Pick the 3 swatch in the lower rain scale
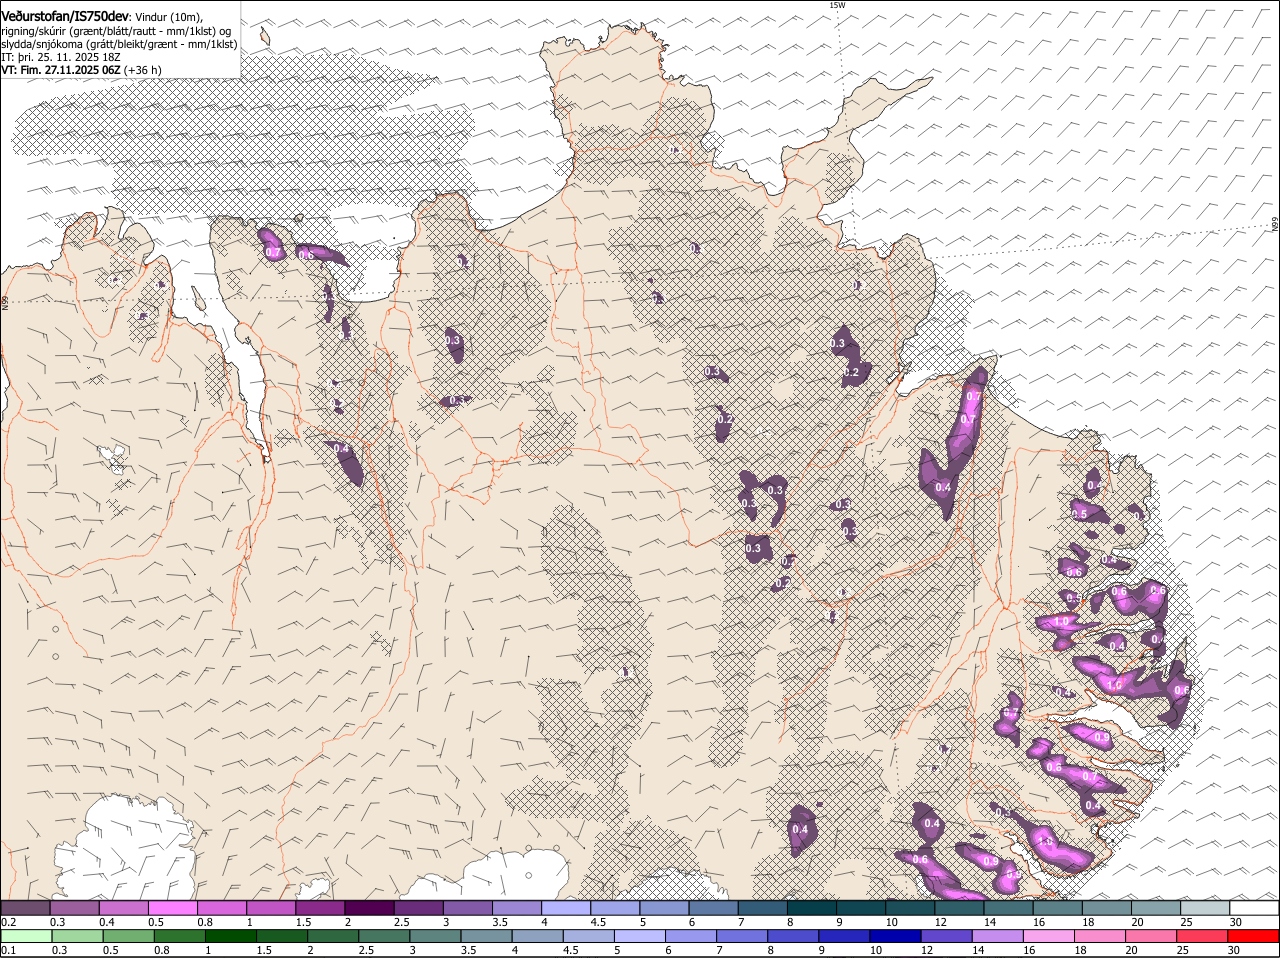Image resolution: width=1280 pixels, height=958 pixels. (x=435, y=937)
